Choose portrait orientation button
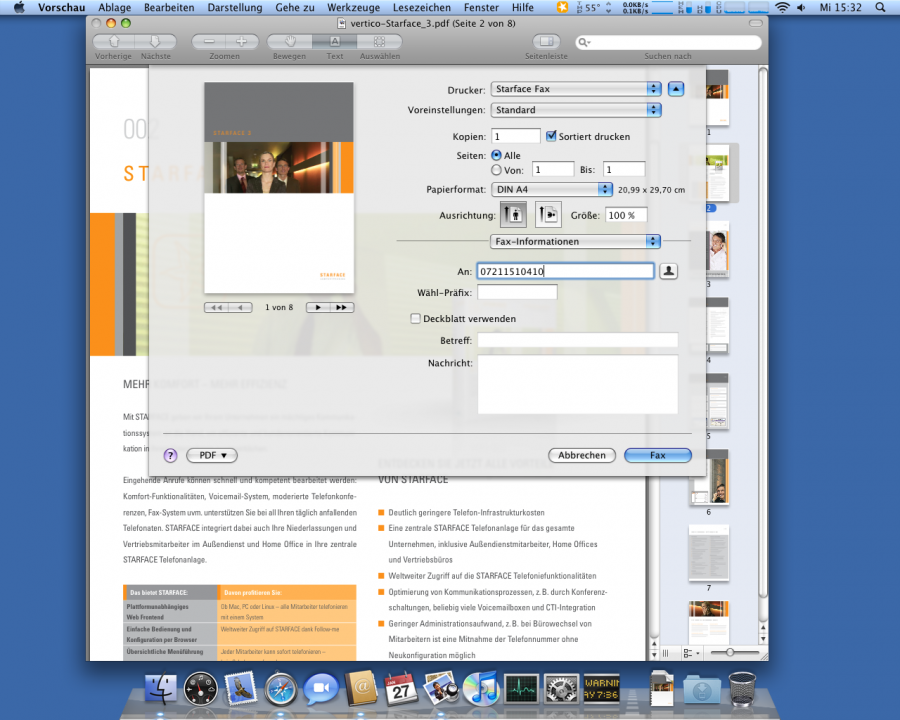The height and width of the screenshot is (720, 900). click(x=513, y=215)
